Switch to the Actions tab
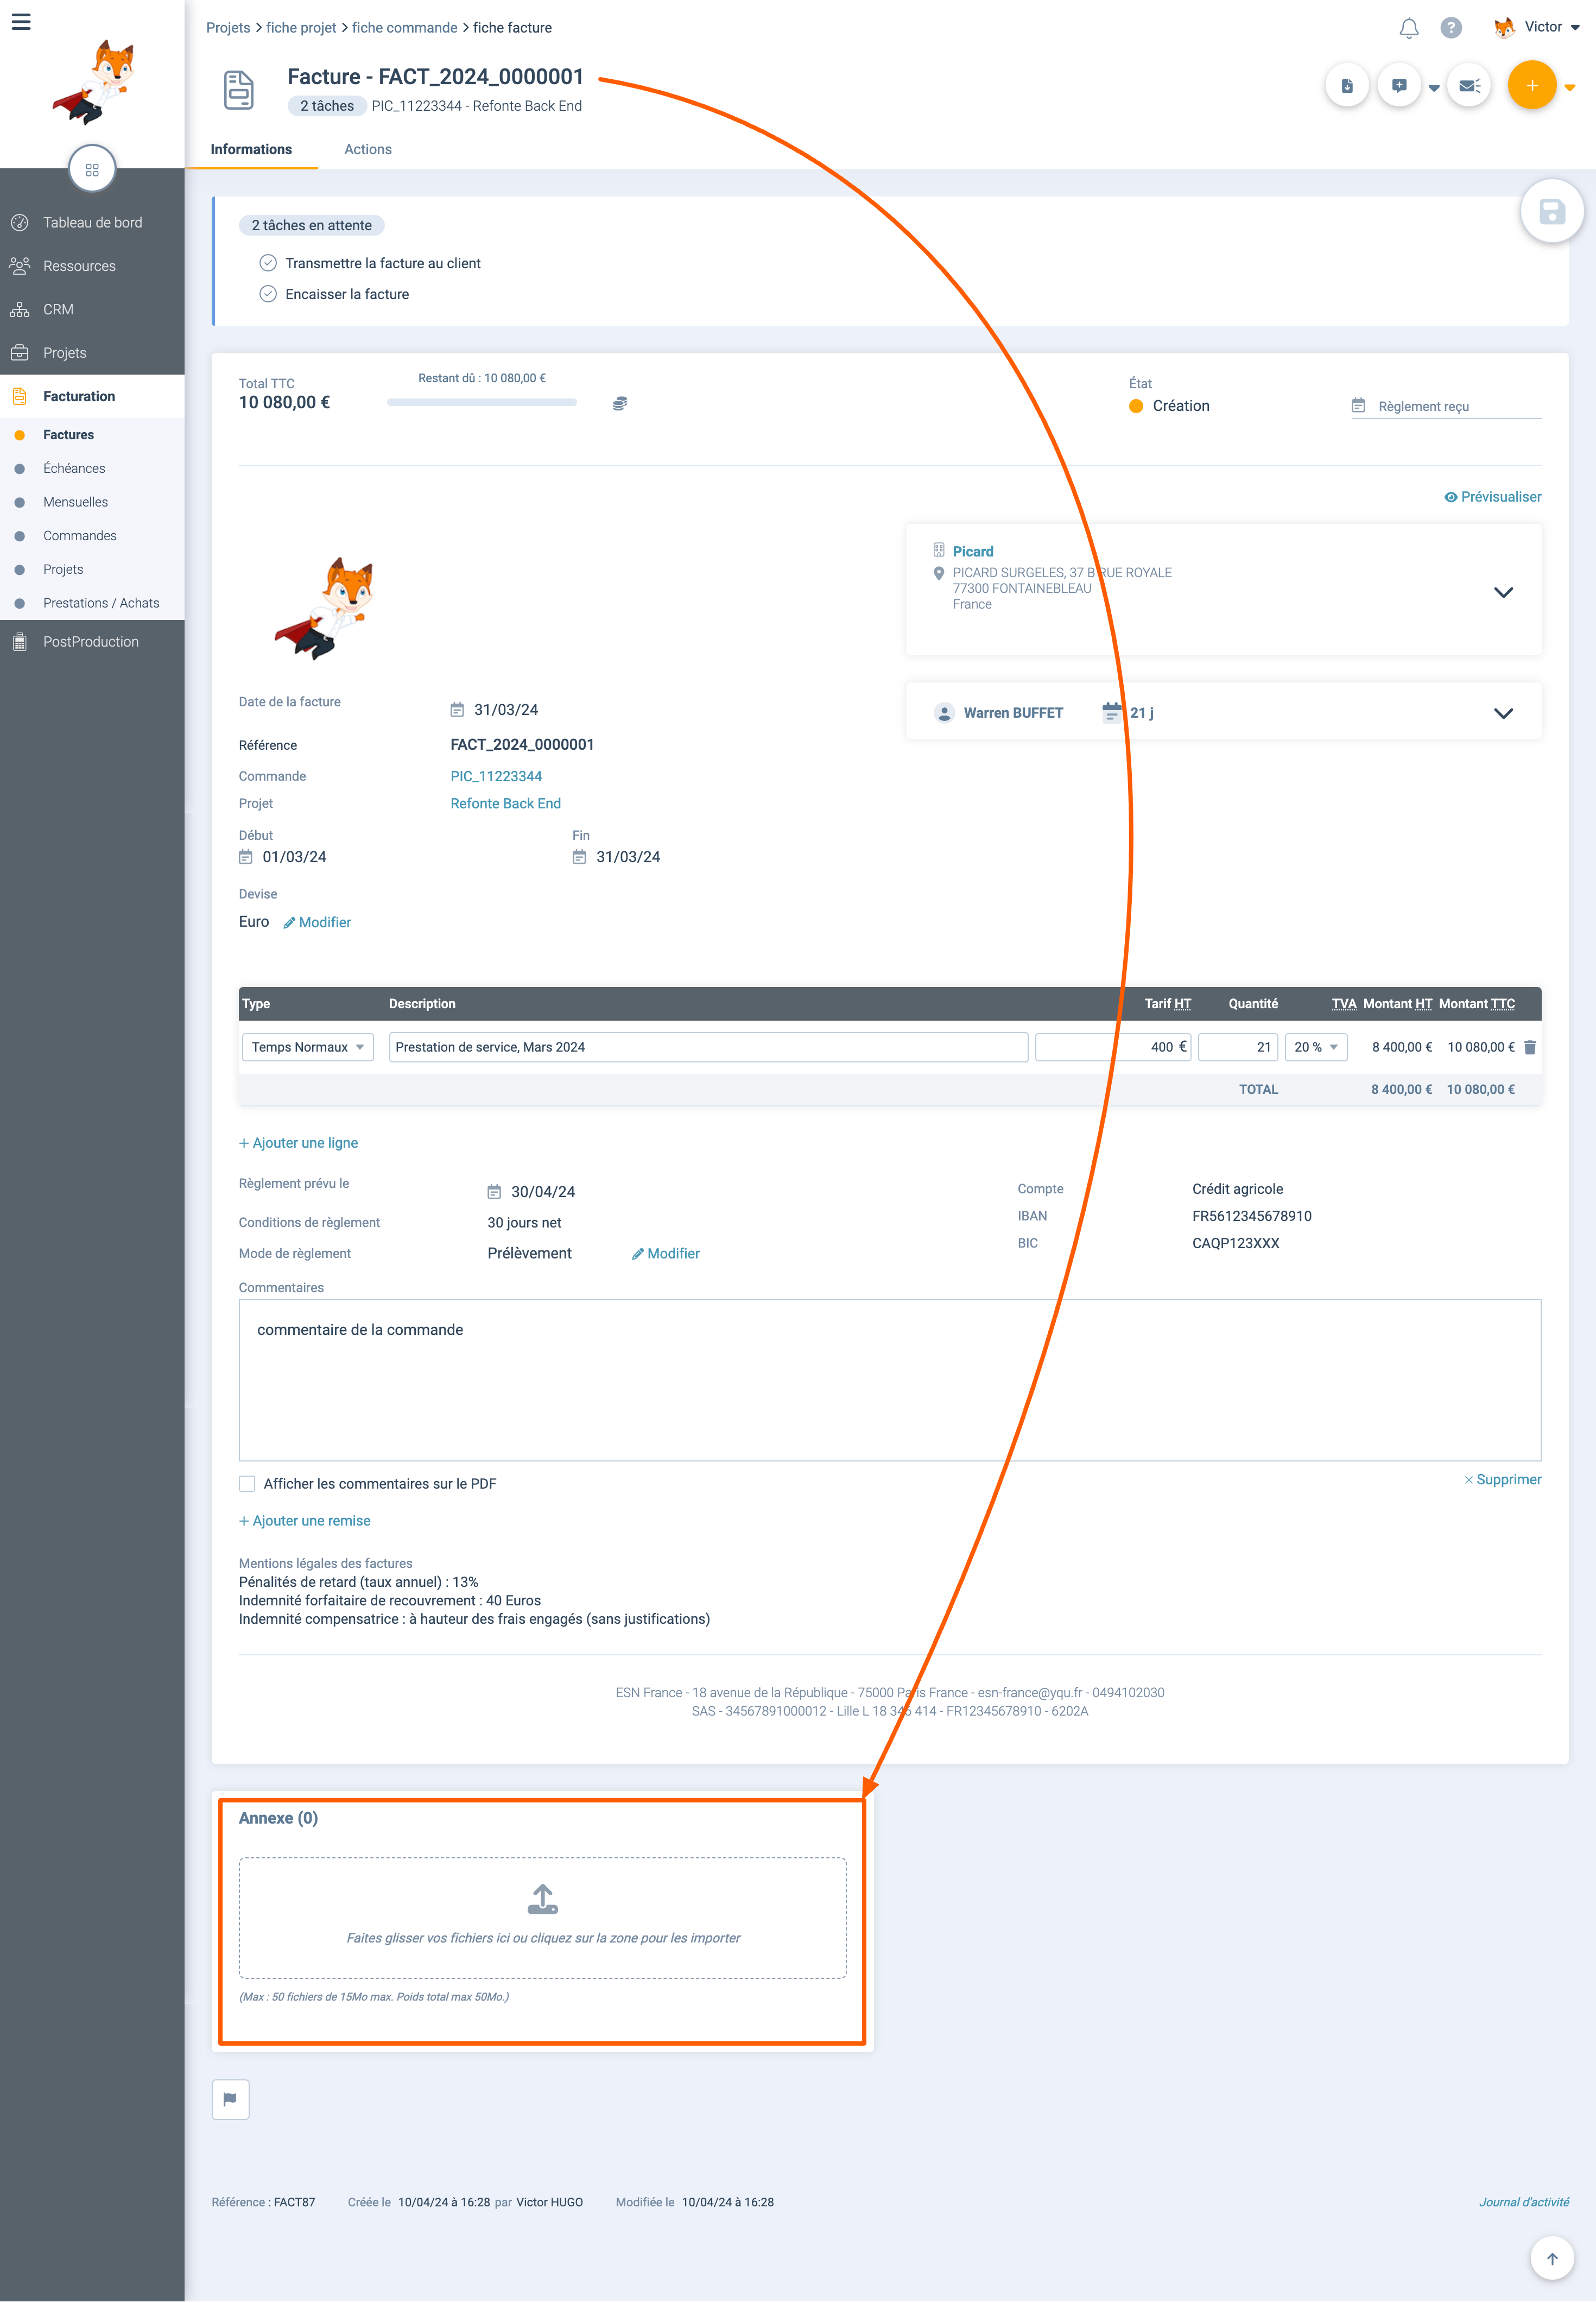Viewport: 1596px width, 2303px height. 367,149
